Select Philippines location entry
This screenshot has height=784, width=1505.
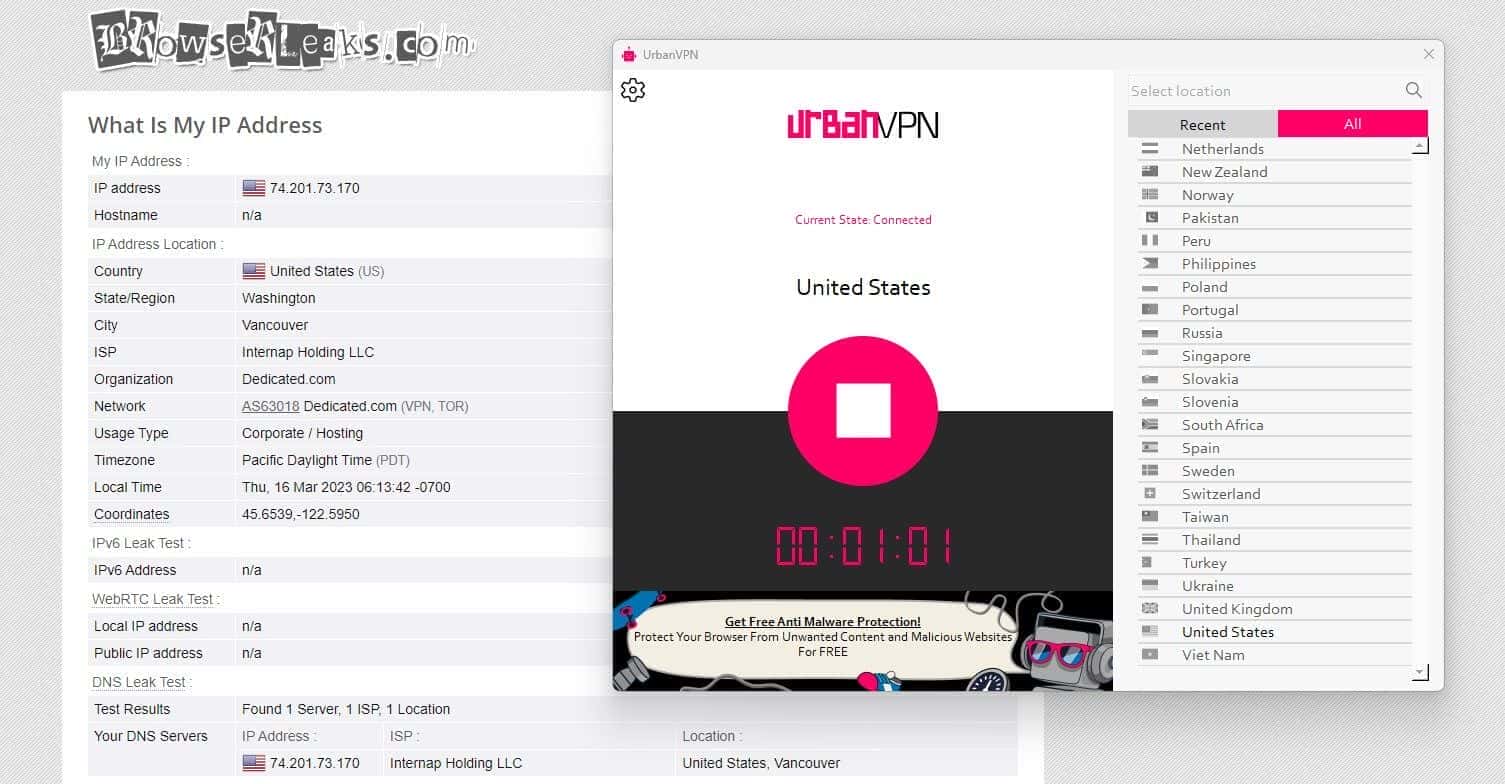click(1275, 264)
